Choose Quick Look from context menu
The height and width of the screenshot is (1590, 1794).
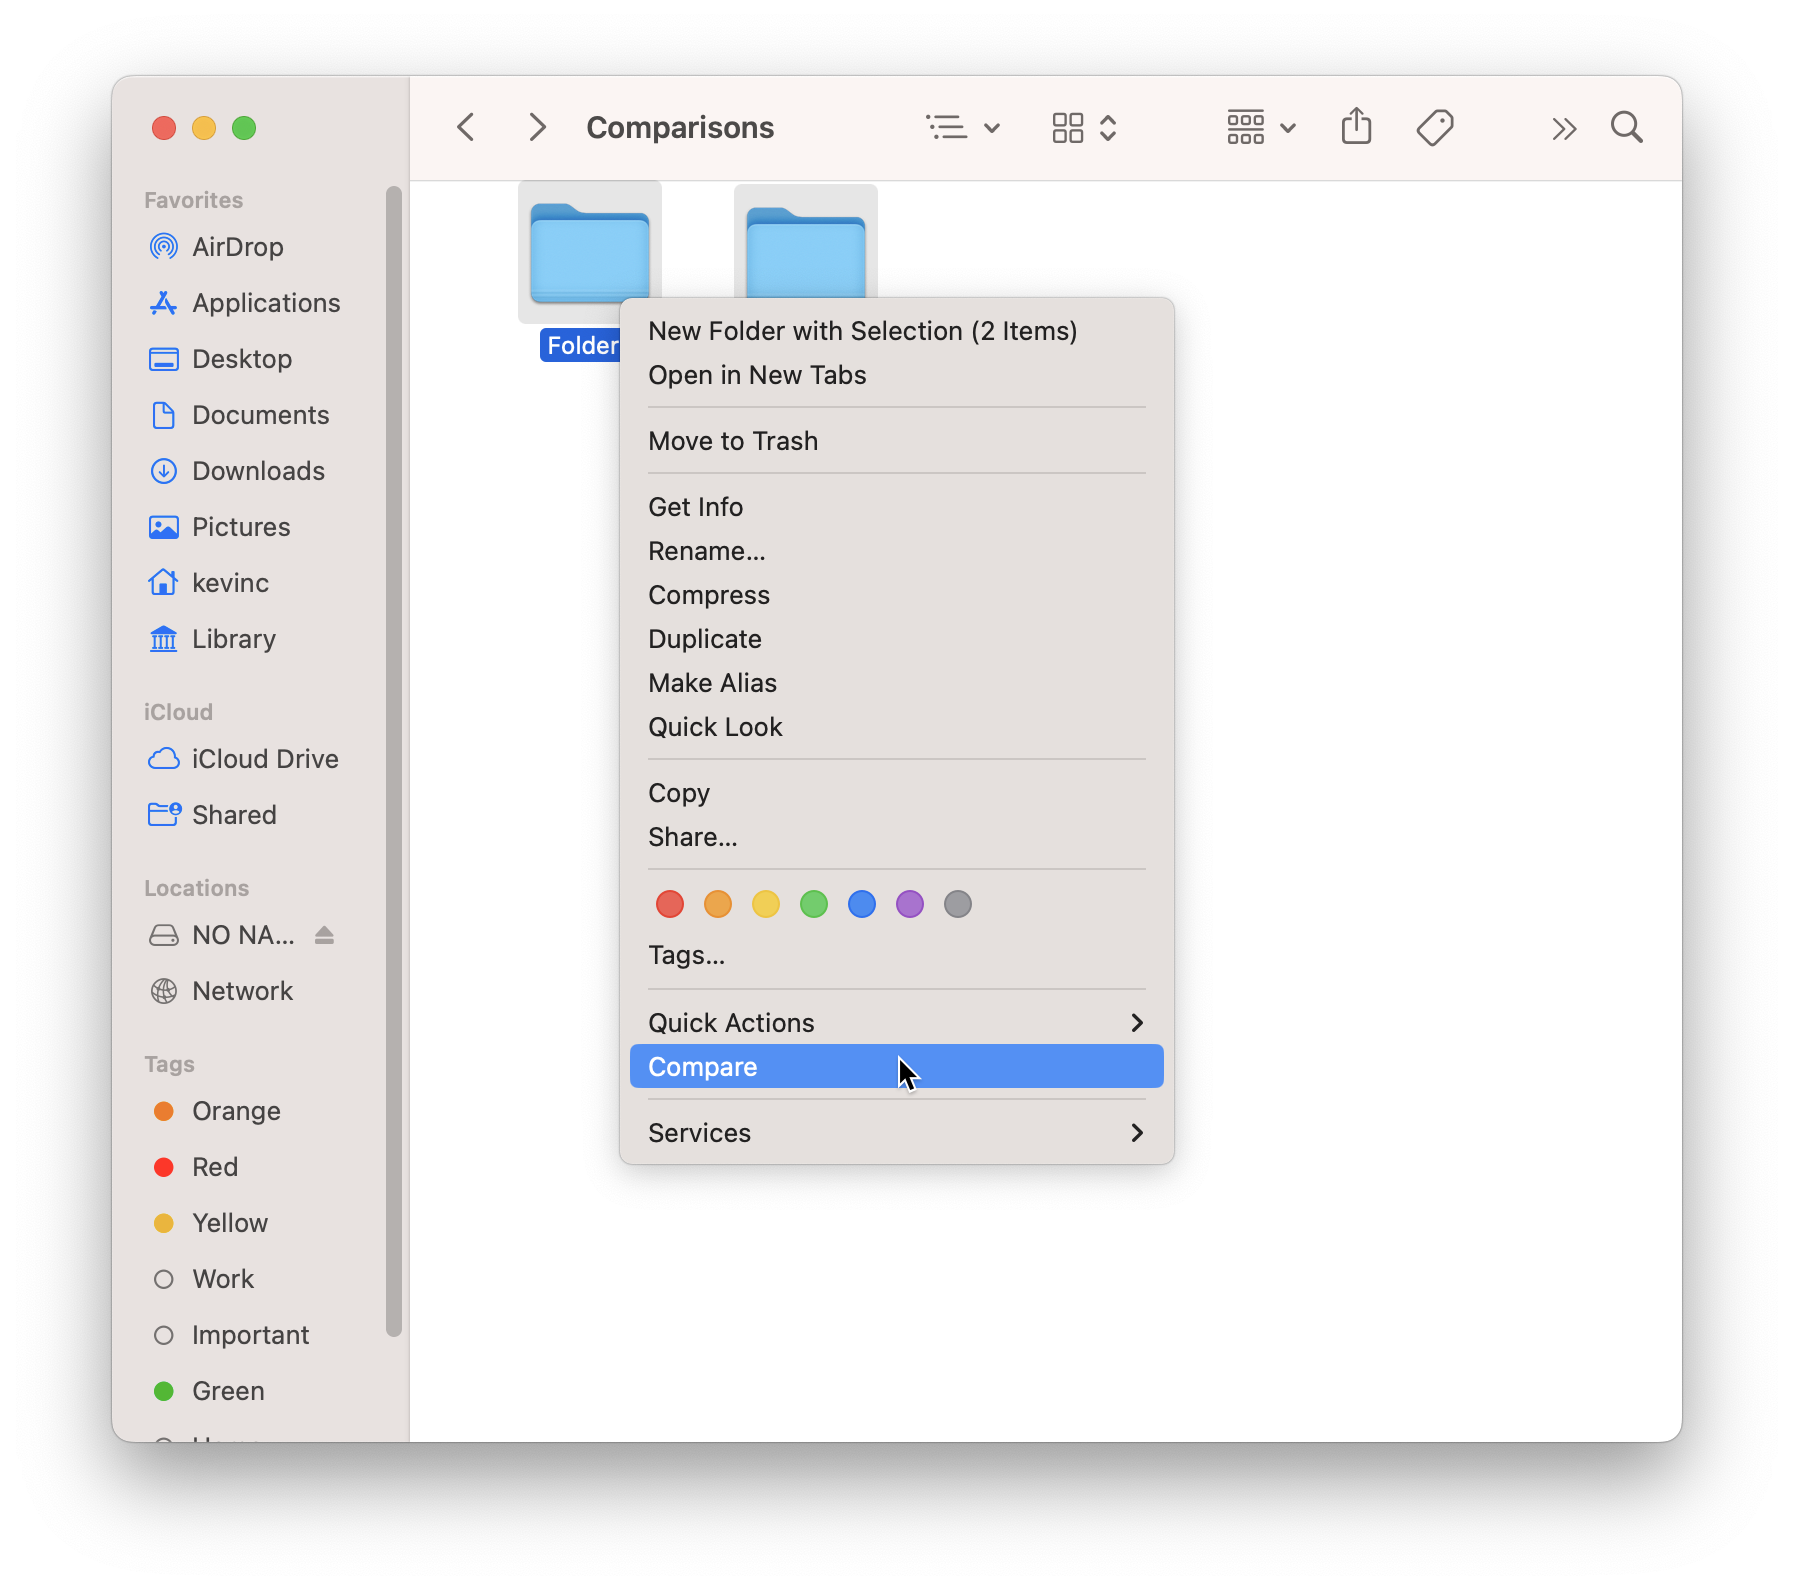point(896,727)
